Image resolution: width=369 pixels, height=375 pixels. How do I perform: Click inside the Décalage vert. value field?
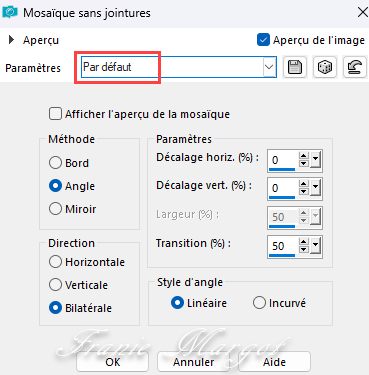(282, 188)
